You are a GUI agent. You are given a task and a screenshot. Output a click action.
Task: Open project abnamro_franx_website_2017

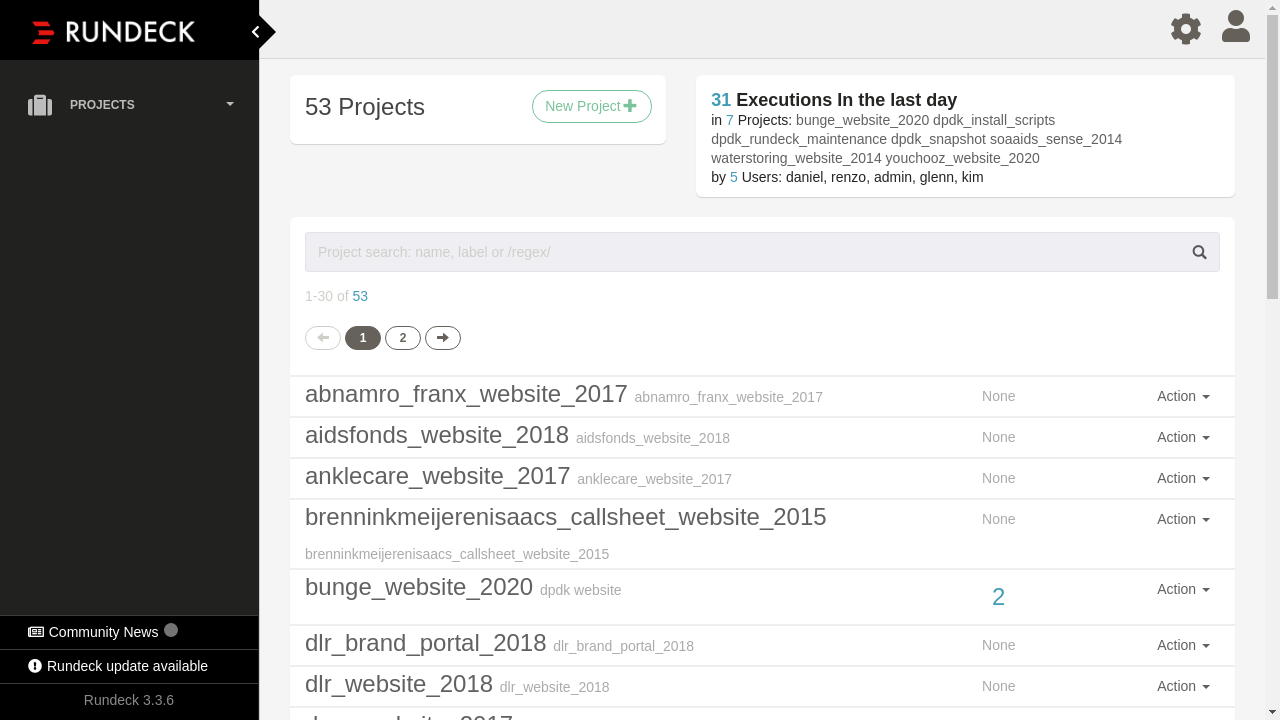(466, 394)
